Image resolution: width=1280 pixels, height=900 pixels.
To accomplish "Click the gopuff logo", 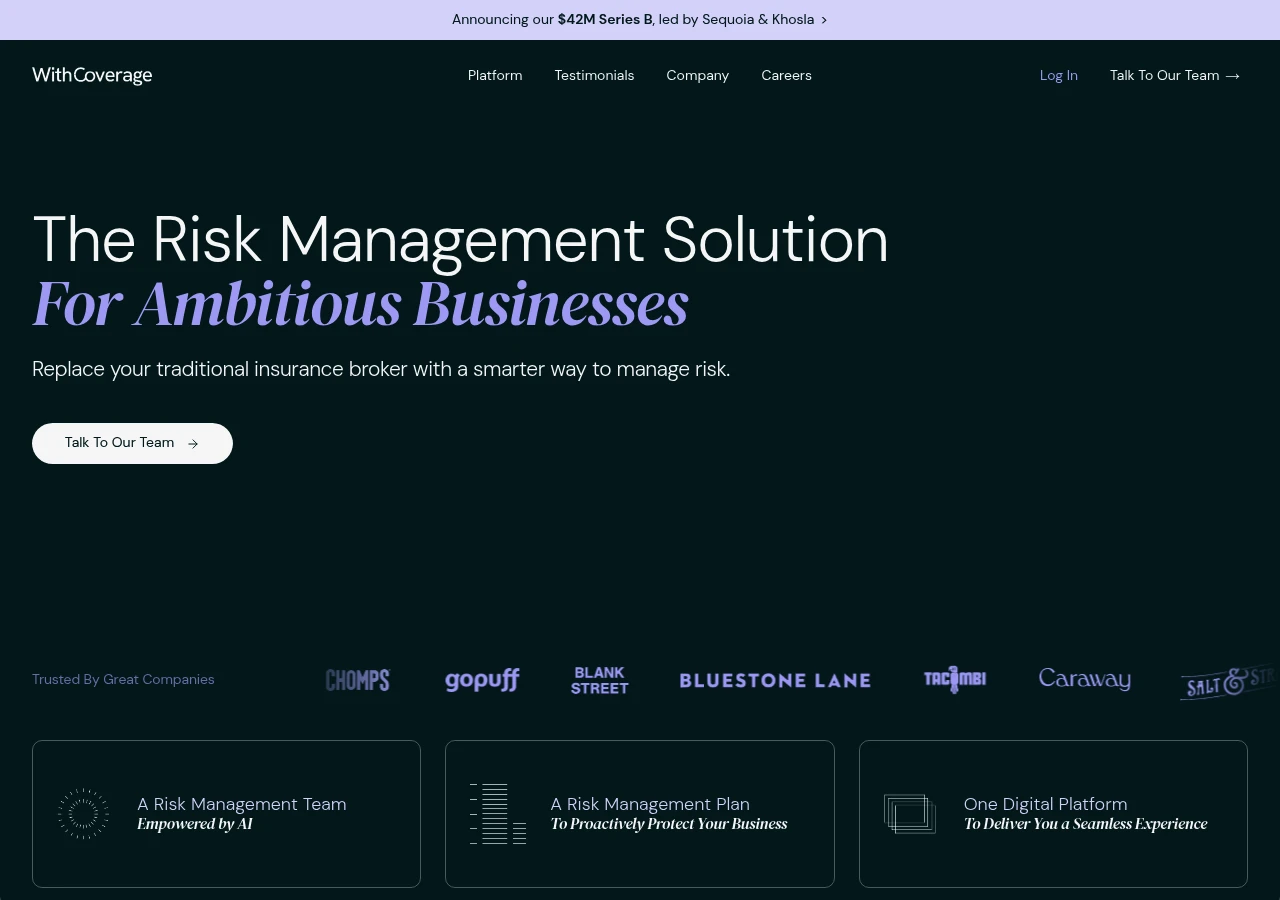I will [x=482, y=680].
